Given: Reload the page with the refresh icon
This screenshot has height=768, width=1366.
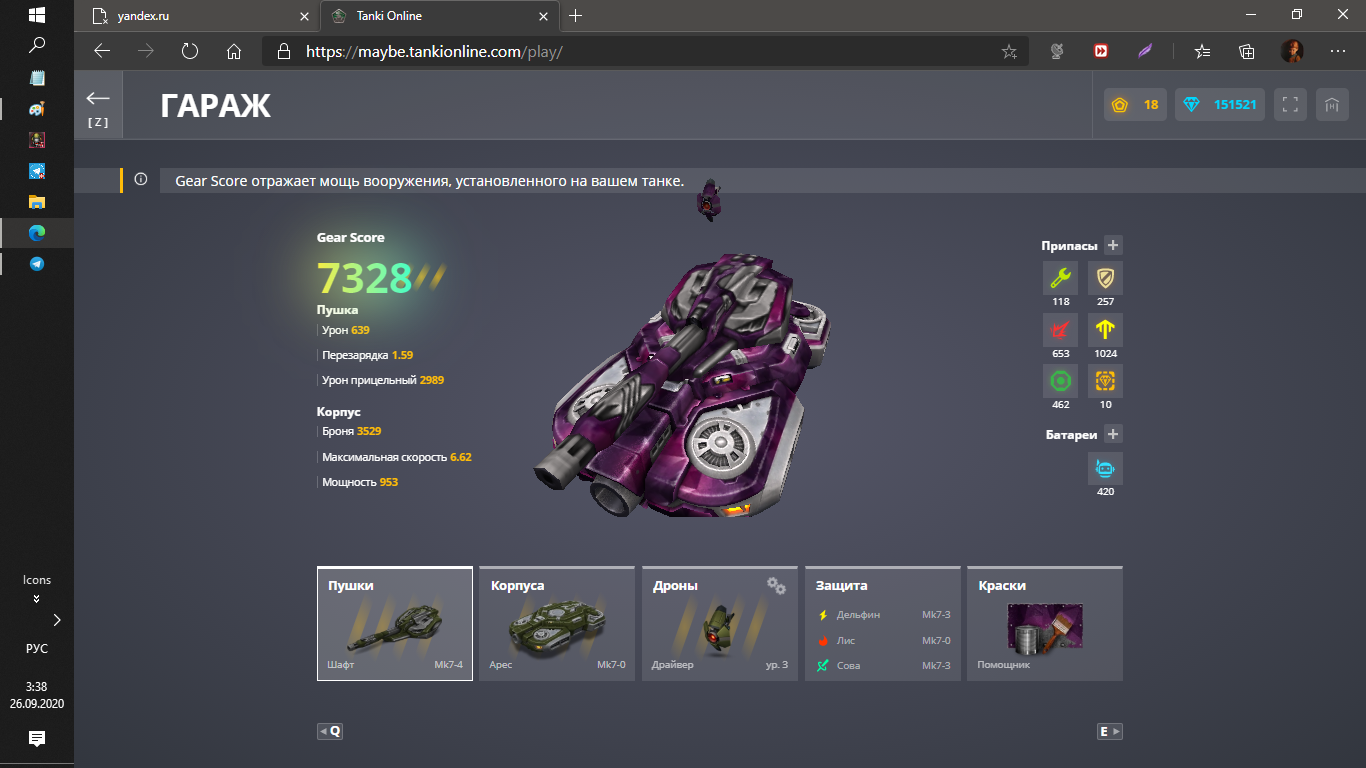Looking at the screenshot, I should click(190, 51).
